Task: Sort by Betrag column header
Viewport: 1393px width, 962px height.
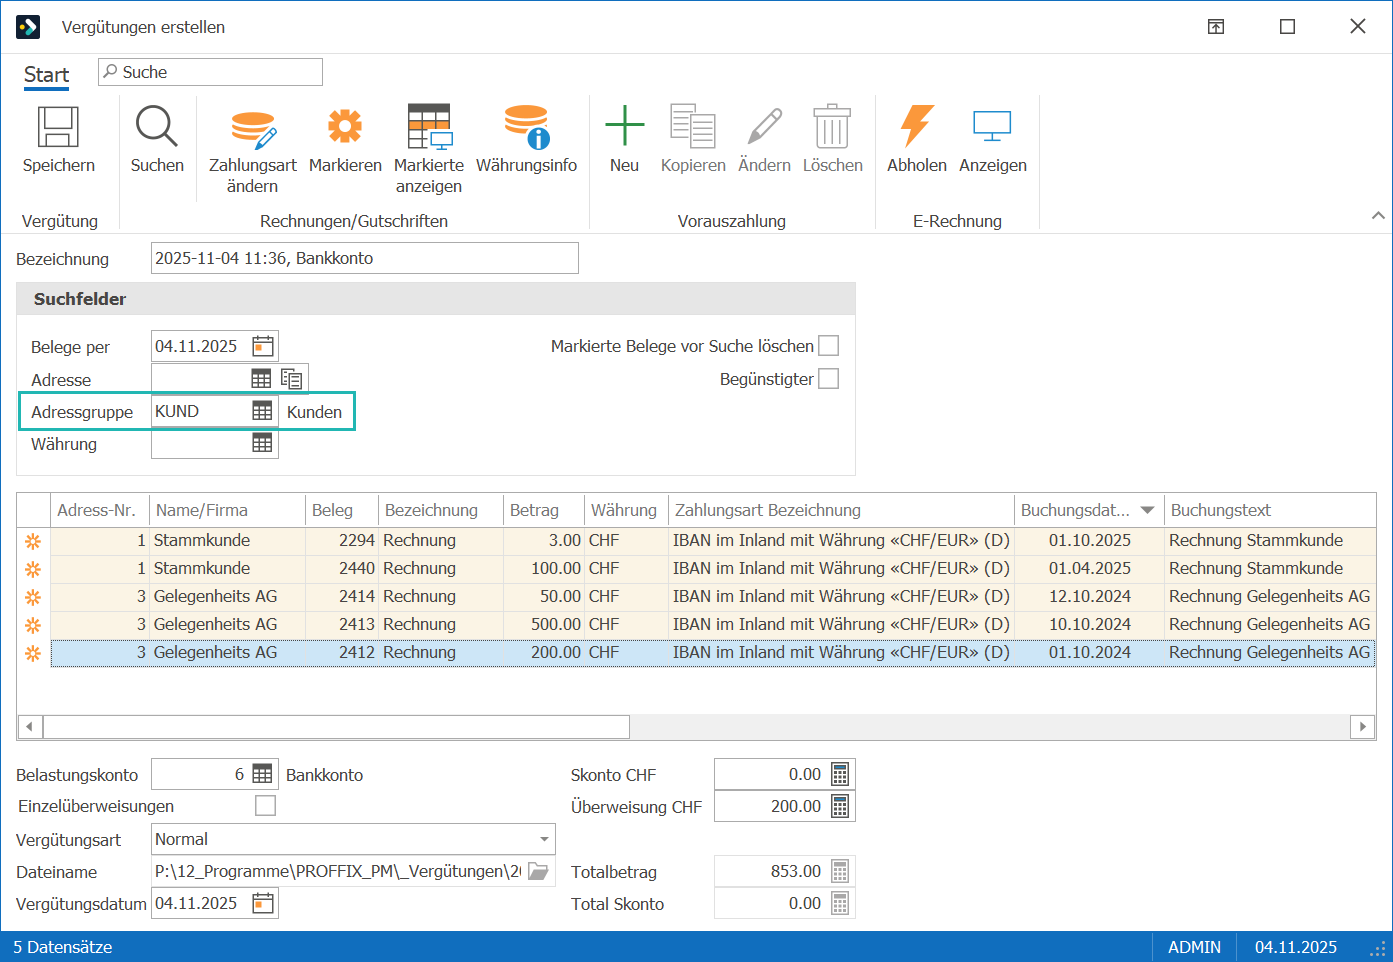Action: (x=544, y=510)
